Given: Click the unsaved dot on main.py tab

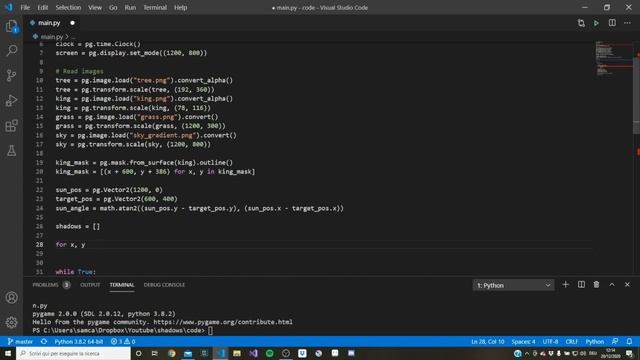Looking at the screenshot, I should click(x=72, y=23).
